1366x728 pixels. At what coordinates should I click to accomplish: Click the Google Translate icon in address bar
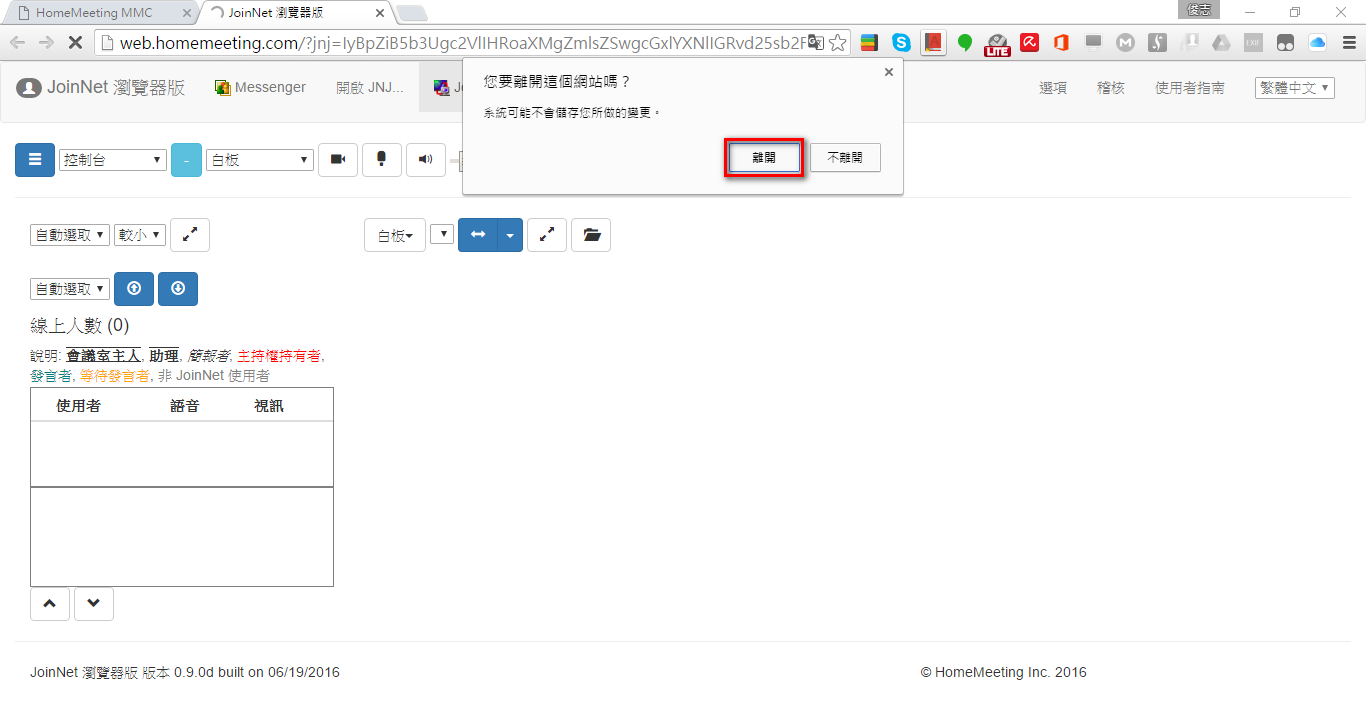(815, 42)
